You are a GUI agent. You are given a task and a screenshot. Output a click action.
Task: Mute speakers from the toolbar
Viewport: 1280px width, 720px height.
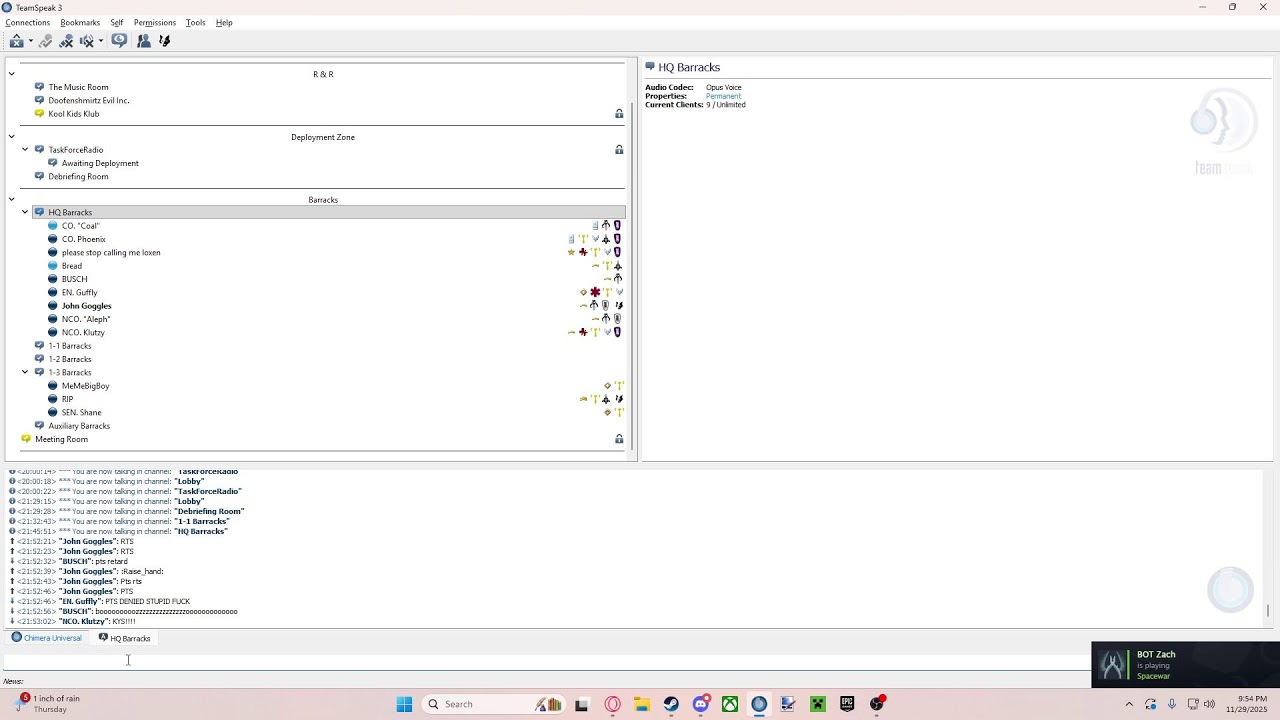pyautogui.click(x=87, y=41)
